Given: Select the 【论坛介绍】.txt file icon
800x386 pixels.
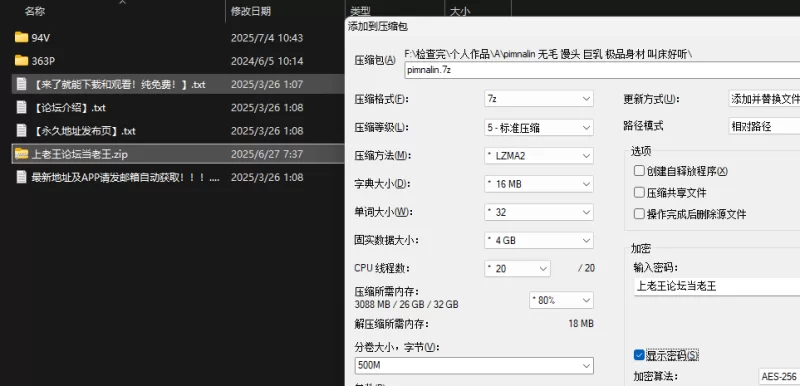Looking at the screenshot, I should click(x=21, y=107).
